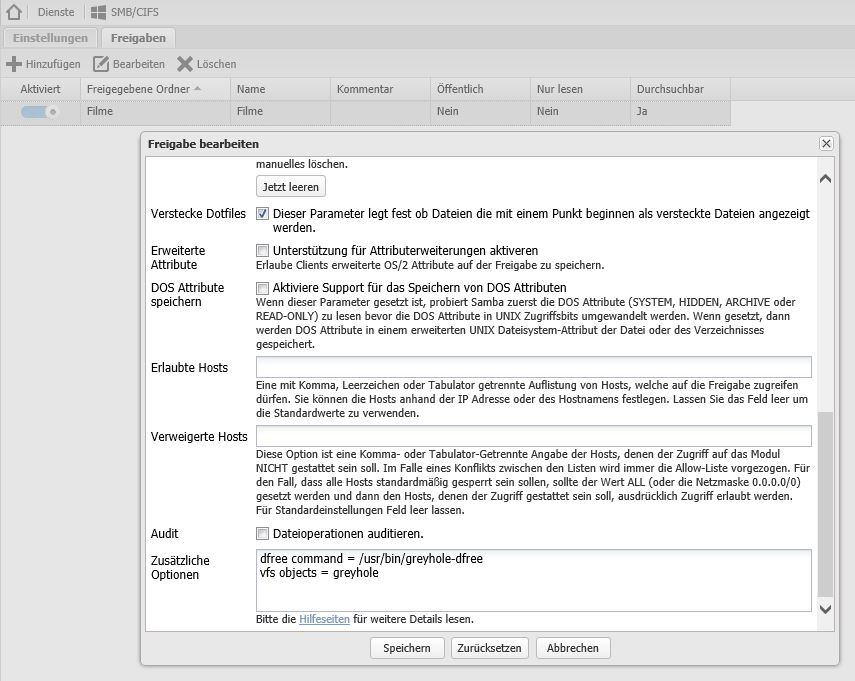Enable DOS Attribute speichern checkbox
This screenshot has height=681, width=855.
pyautogui.click(x=262, y=288)
